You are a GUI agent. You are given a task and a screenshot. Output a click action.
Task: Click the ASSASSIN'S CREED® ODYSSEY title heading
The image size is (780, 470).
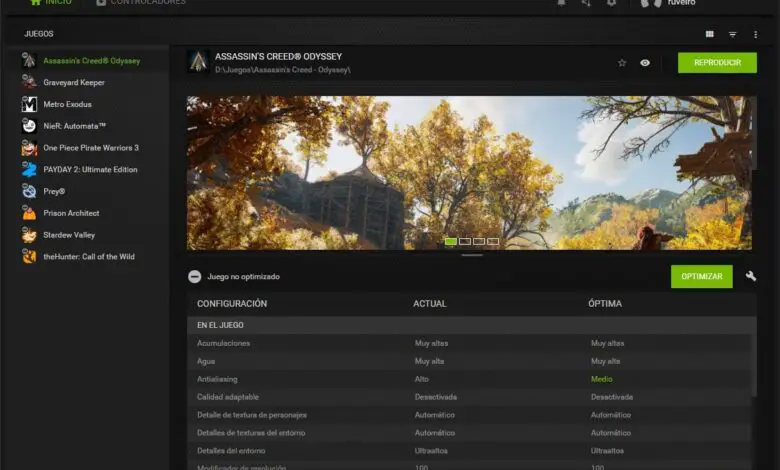(x=278, y=57)
